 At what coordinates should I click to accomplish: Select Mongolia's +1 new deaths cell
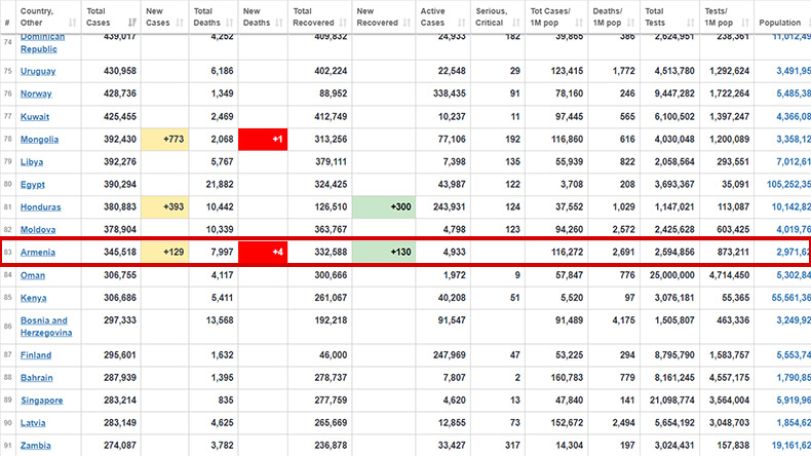(263, 140)
